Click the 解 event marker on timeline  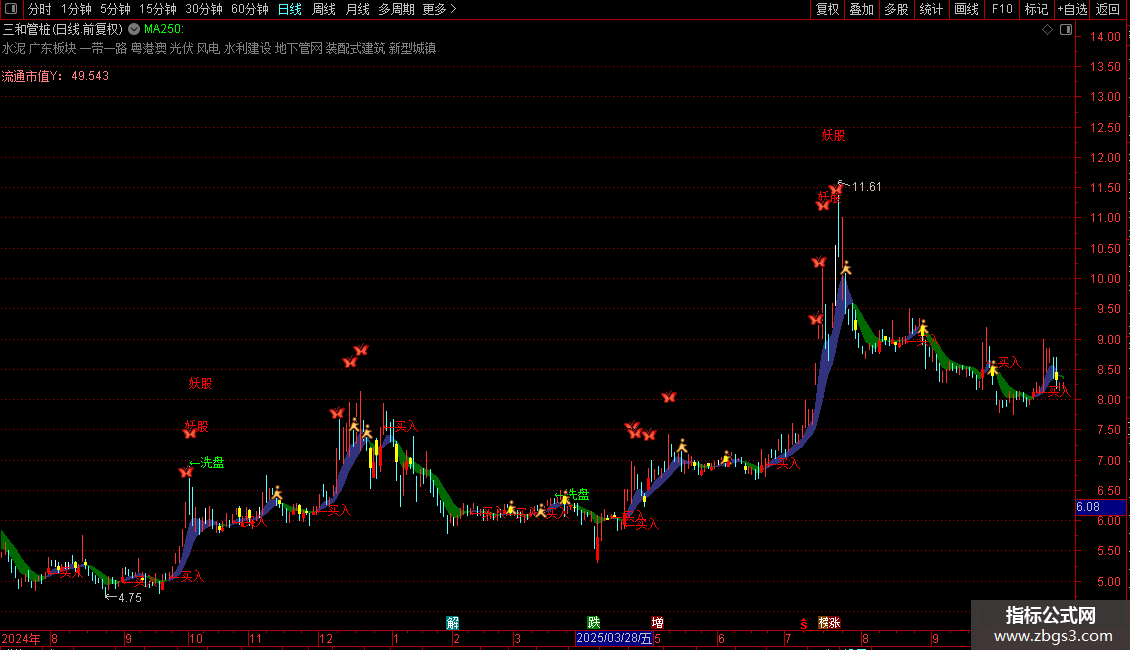[x=453, y=623]
